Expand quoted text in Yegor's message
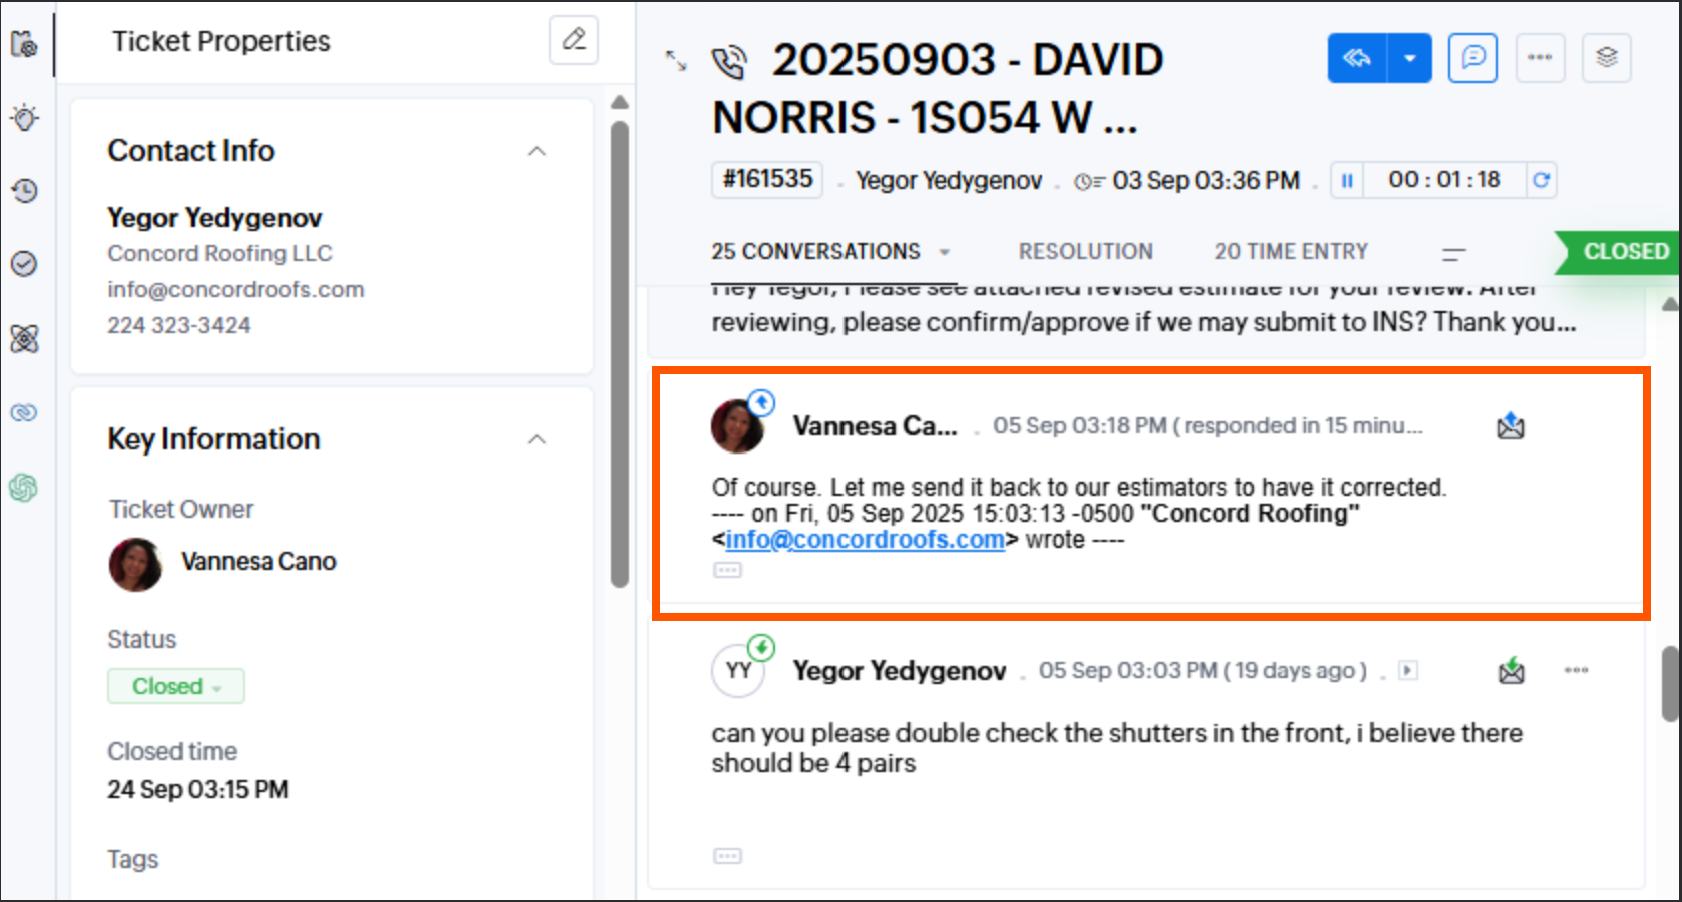This screenshot has width=1682, height=902. (727, 857)
